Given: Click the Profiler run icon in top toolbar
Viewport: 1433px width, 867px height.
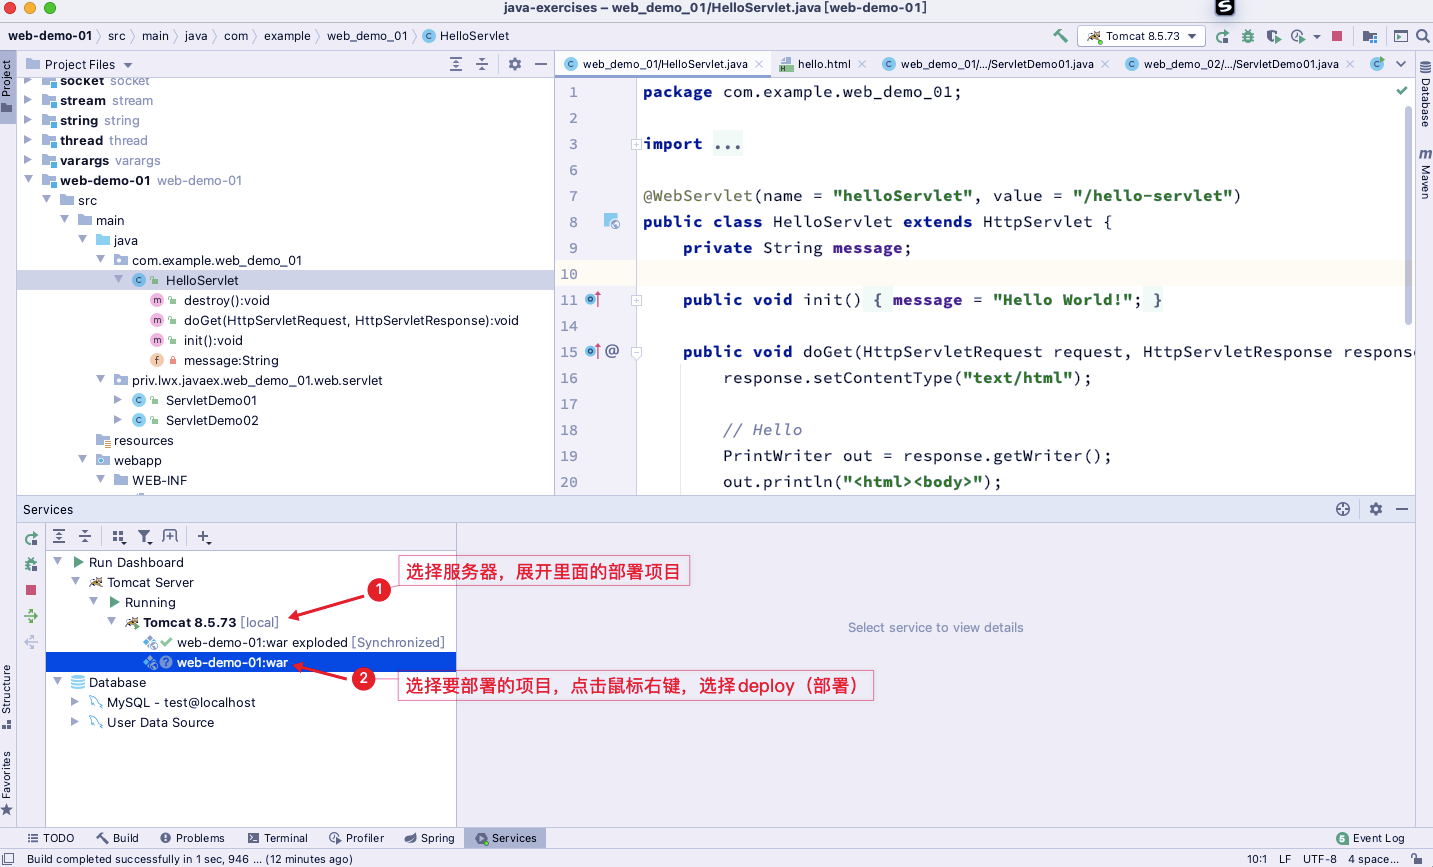Looking at the screenshot, I should click(x=1298, y=36).
